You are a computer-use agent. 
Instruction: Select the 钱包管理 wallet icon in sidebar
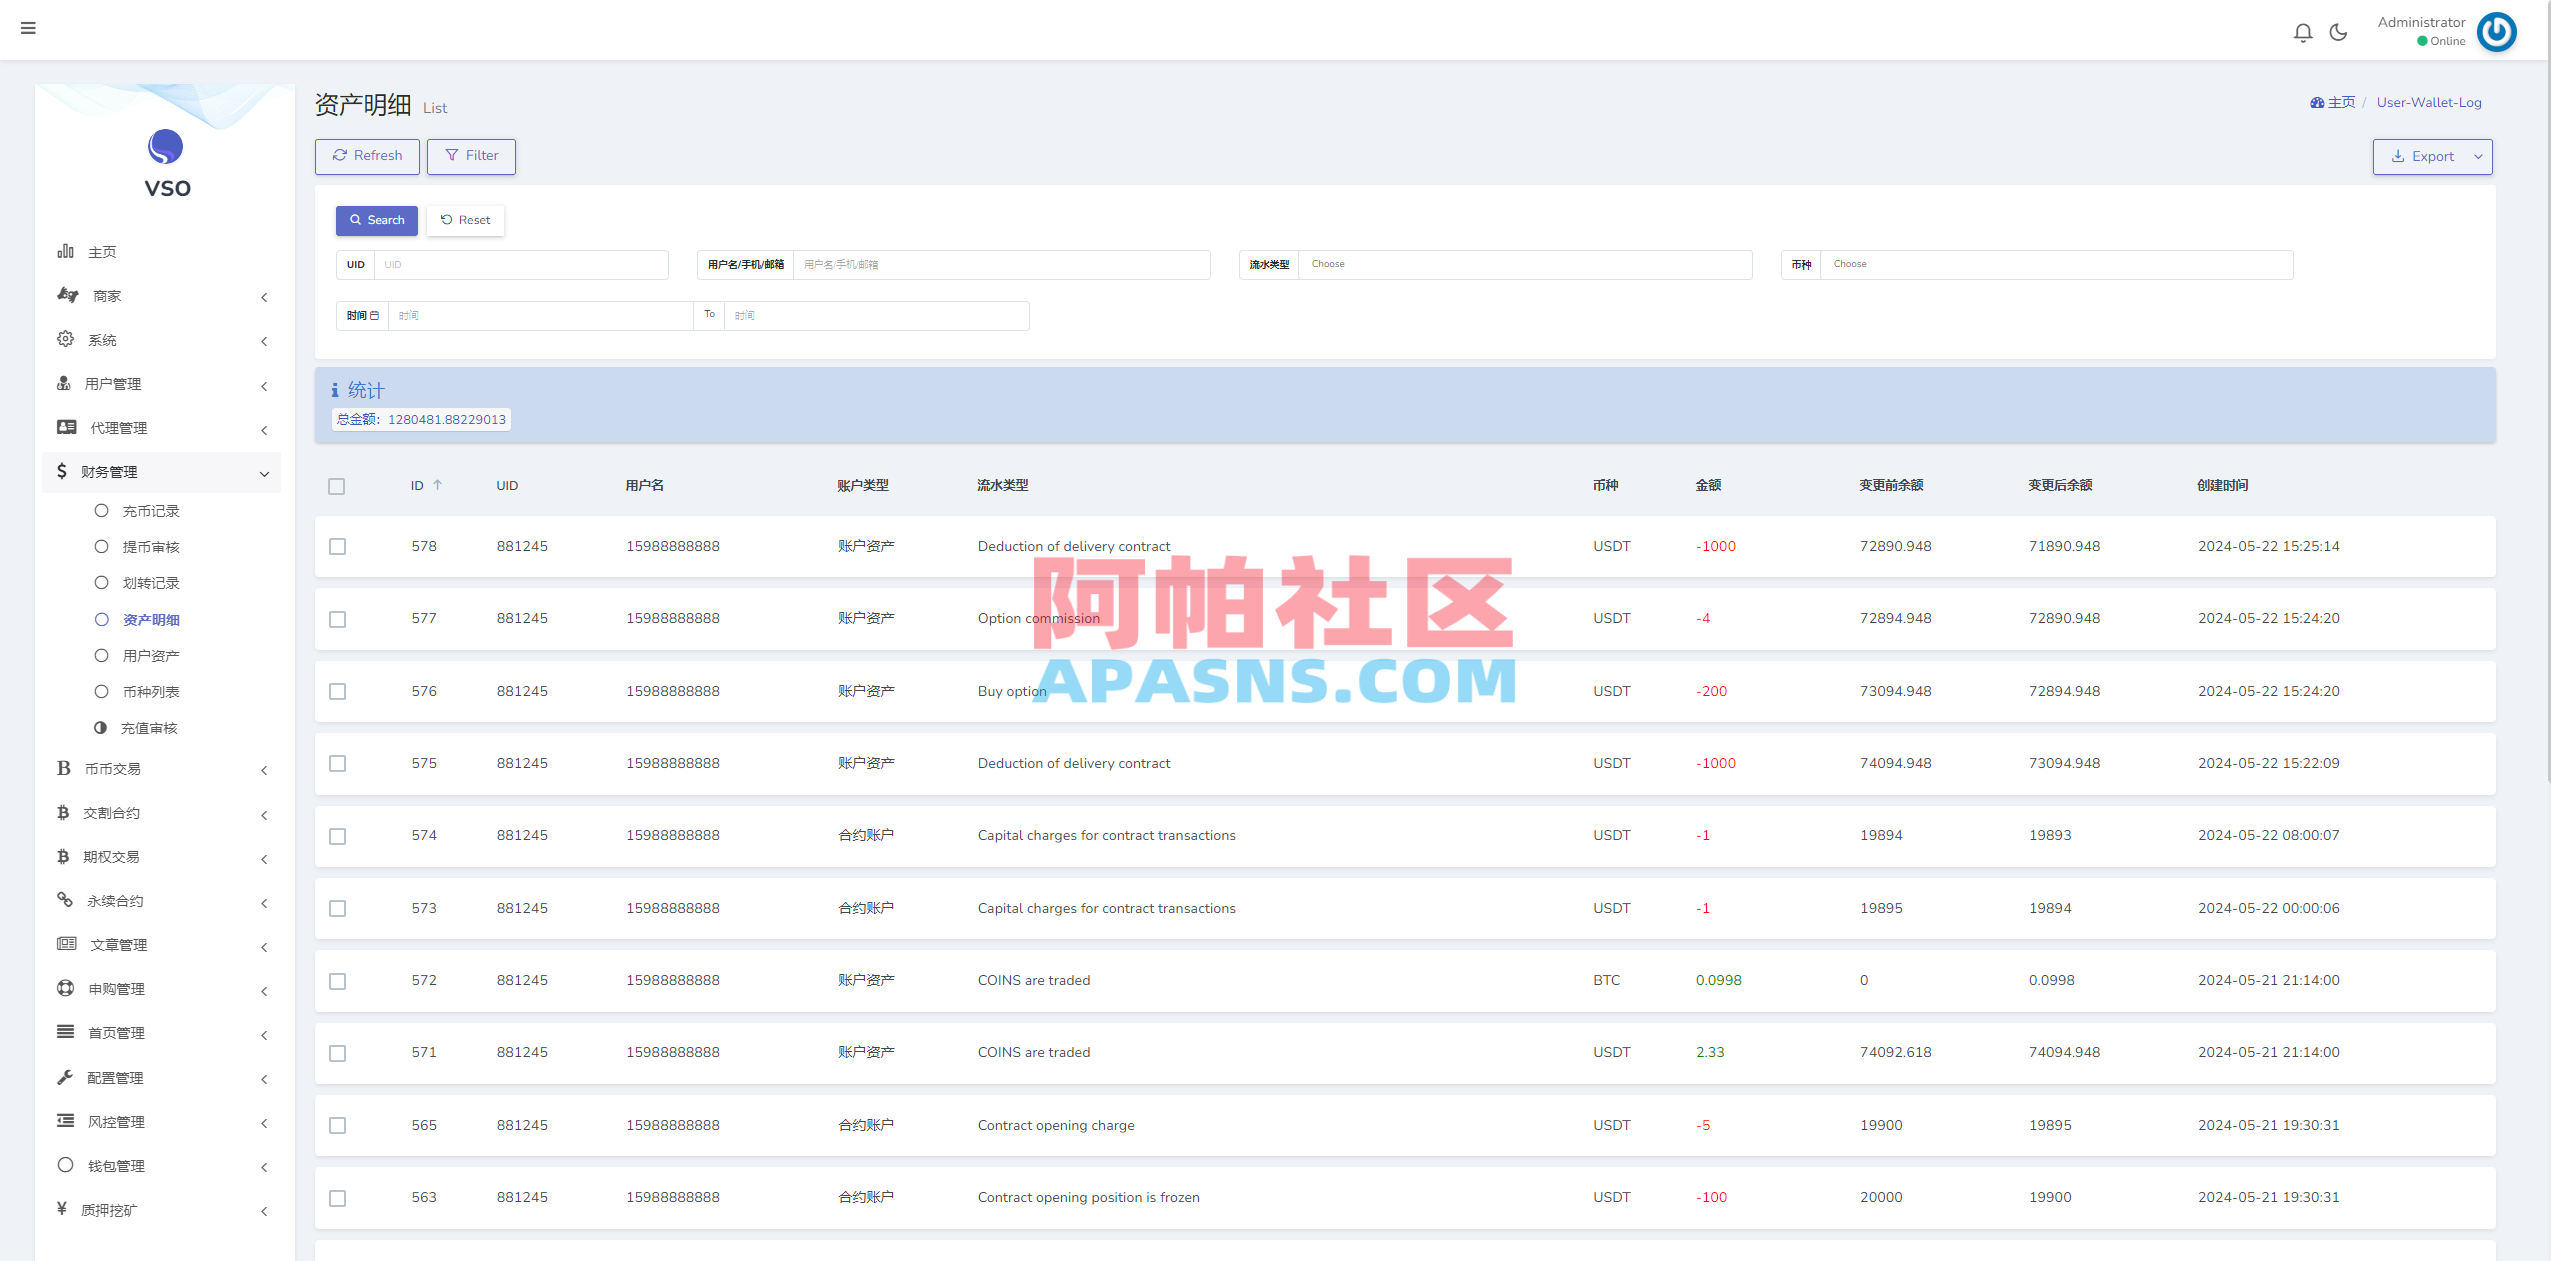(65, 1165)
